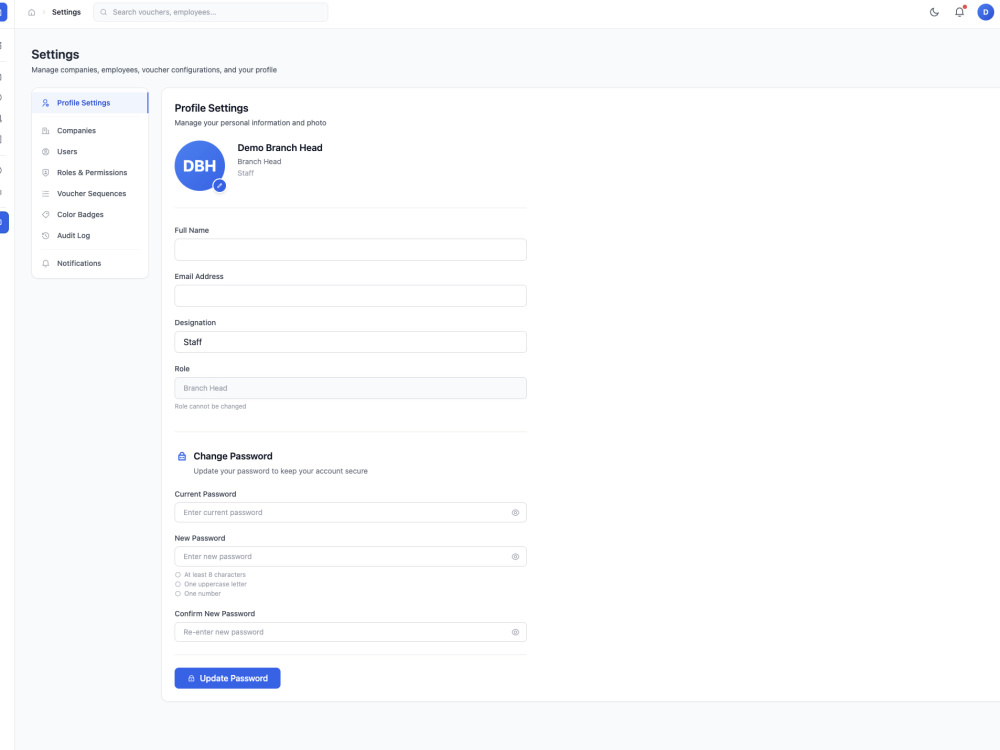This screenshot has width=1000, height=750.
Task: Open Notifications settings section
Action: pyautogui.click(x=90, y=263)
